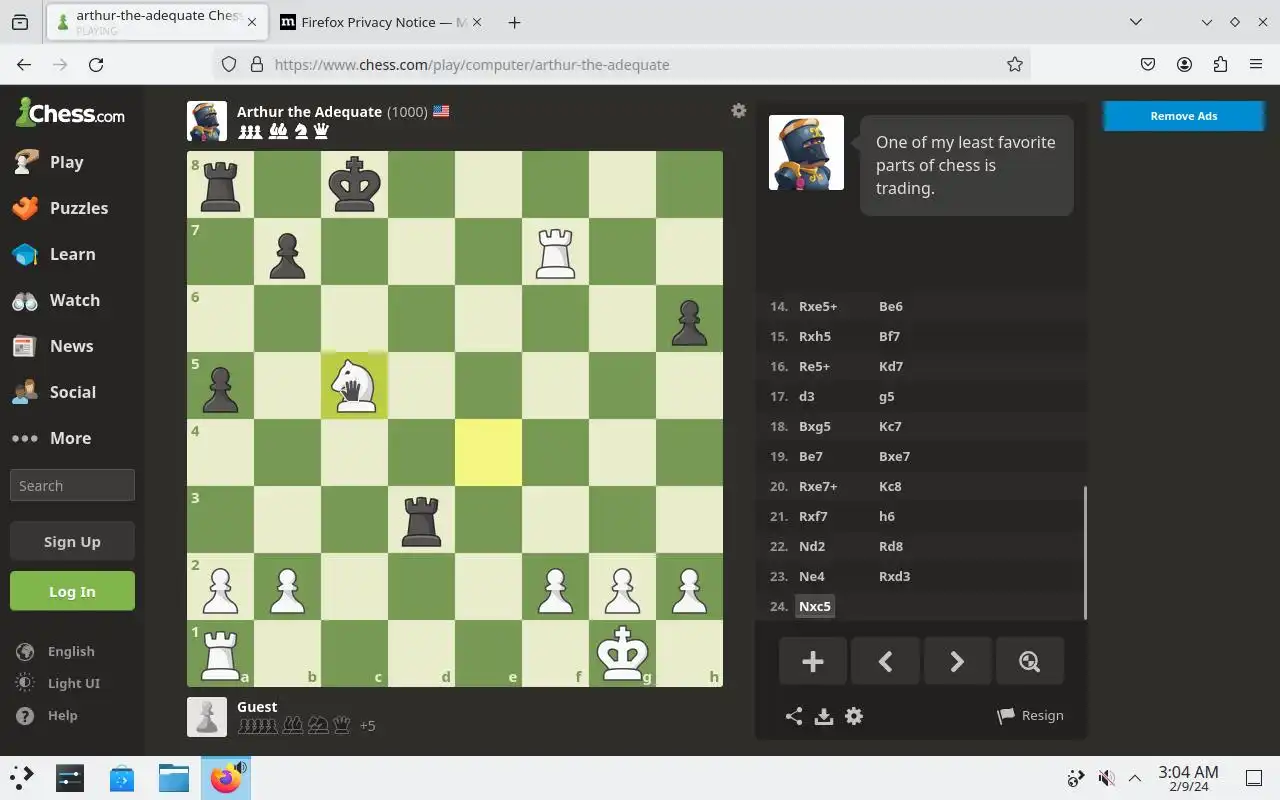Click move 22 Nd2 in move list
The width and height of the screenshot is (1280, 800).
812,546
